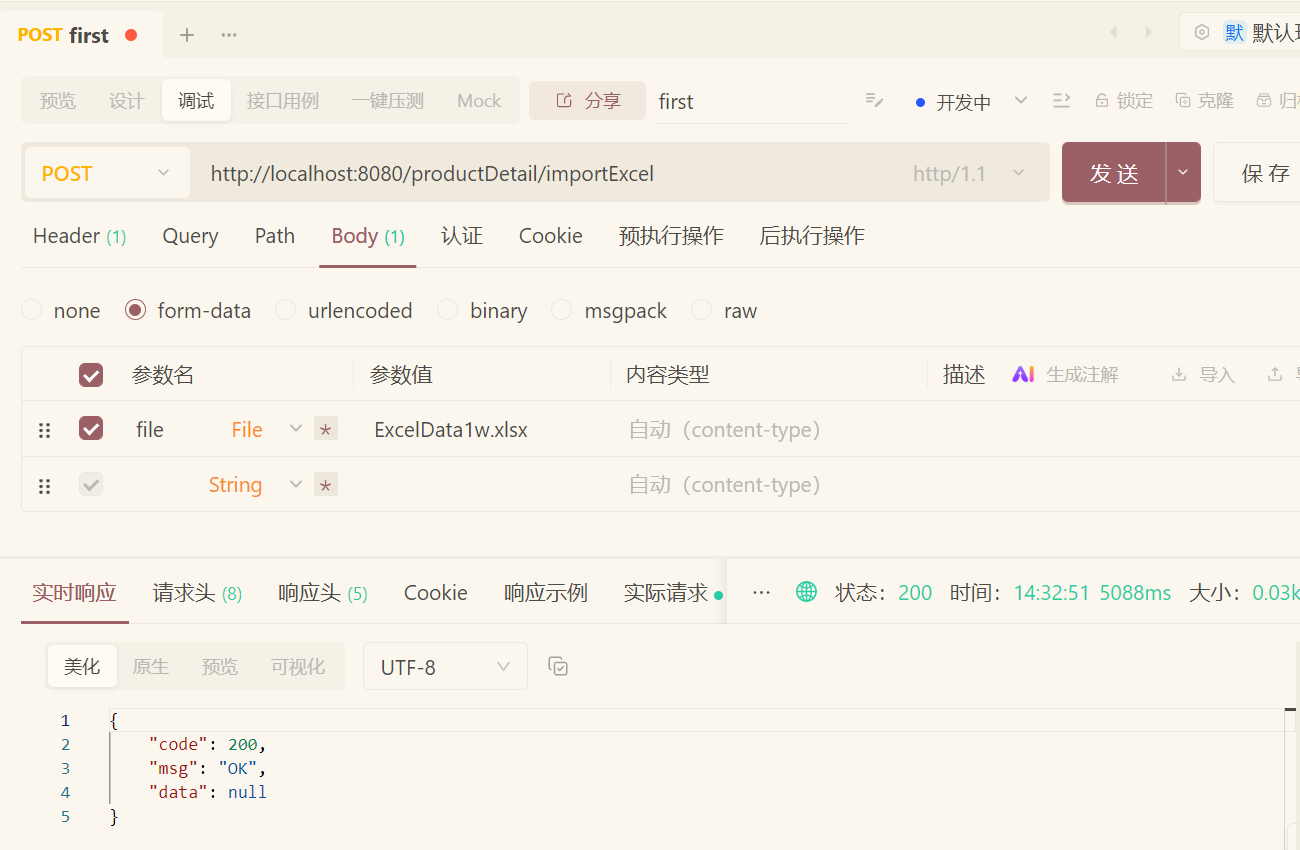Screen dimensions: 1300x850
Task: Add a new request tab with the plus icon
Action: pos(187,35)
